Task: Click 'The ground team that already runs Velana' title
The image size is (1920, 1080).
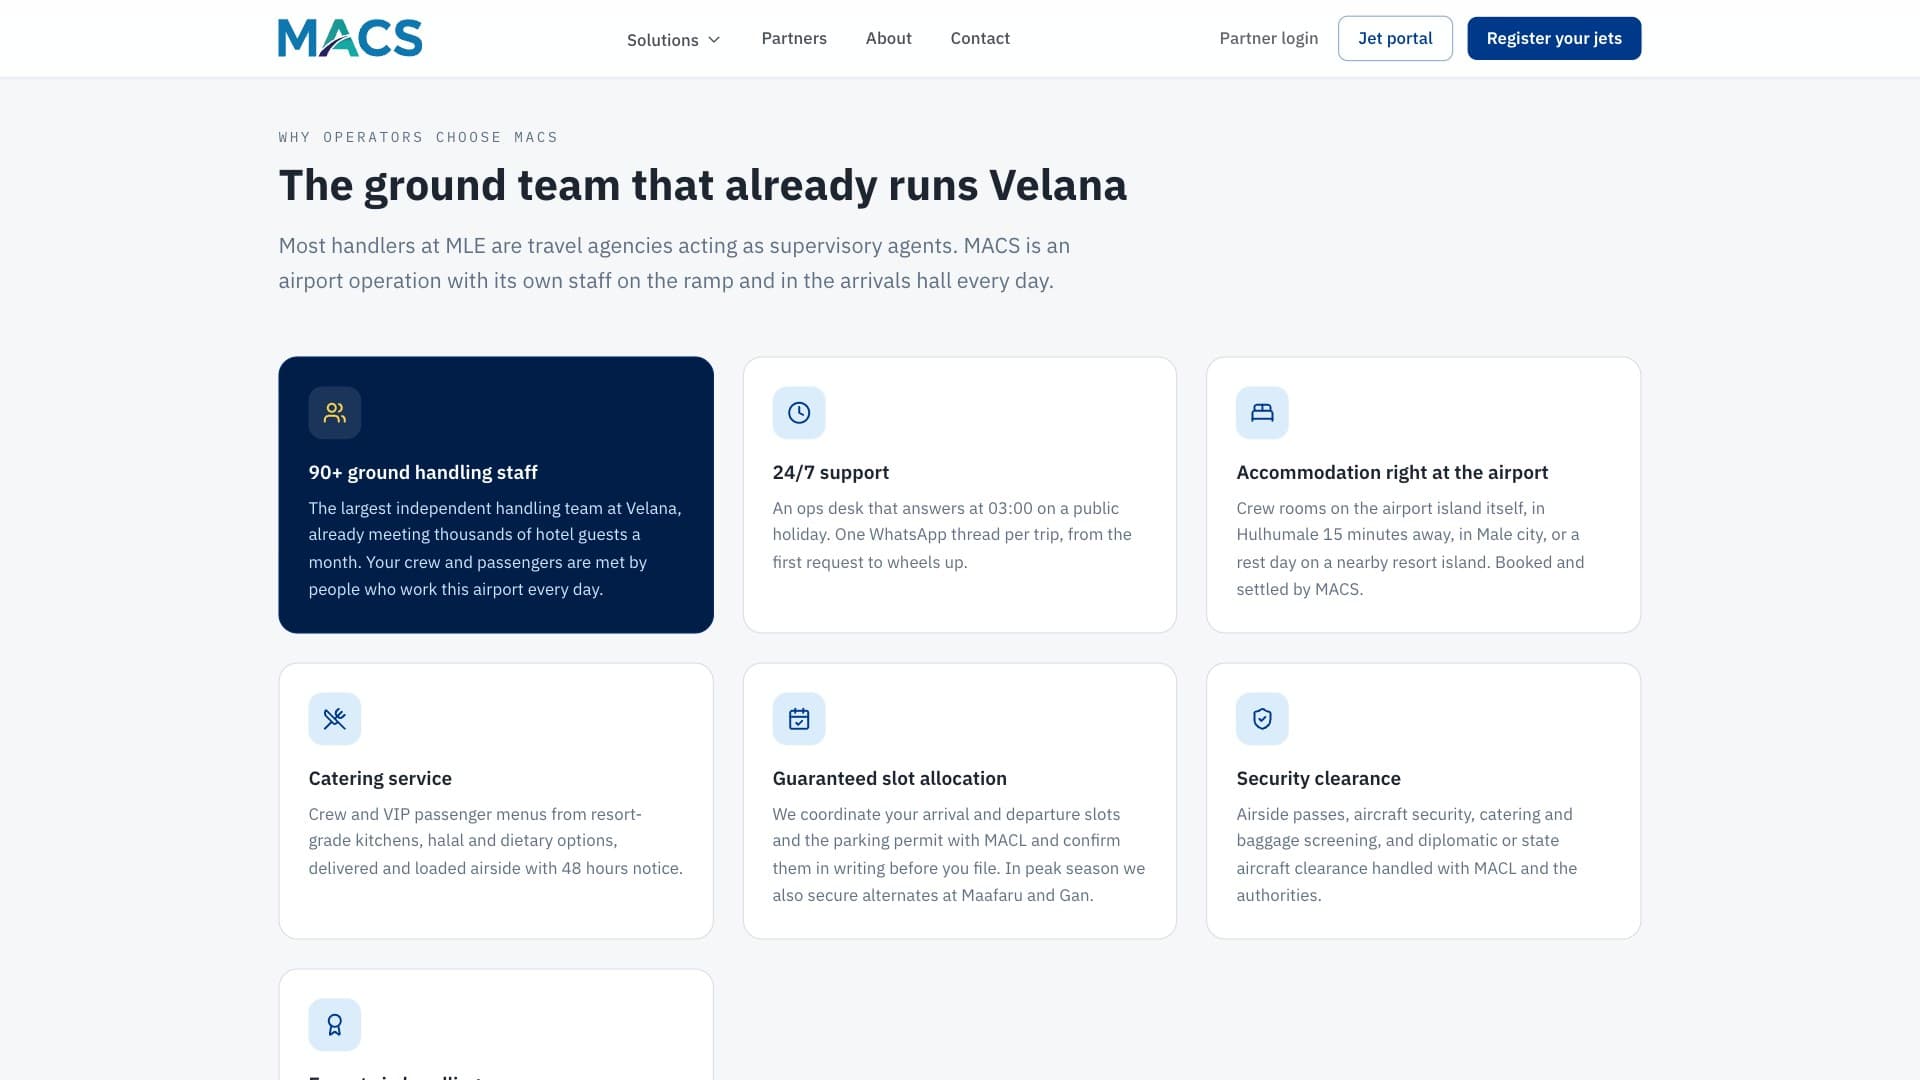Action: tap(703, 186)
